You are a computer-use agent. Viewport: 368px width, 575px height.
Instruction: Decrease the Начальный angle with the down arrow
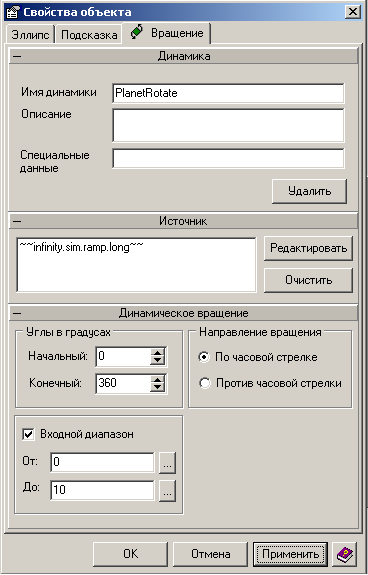click(x=157, y=360)
